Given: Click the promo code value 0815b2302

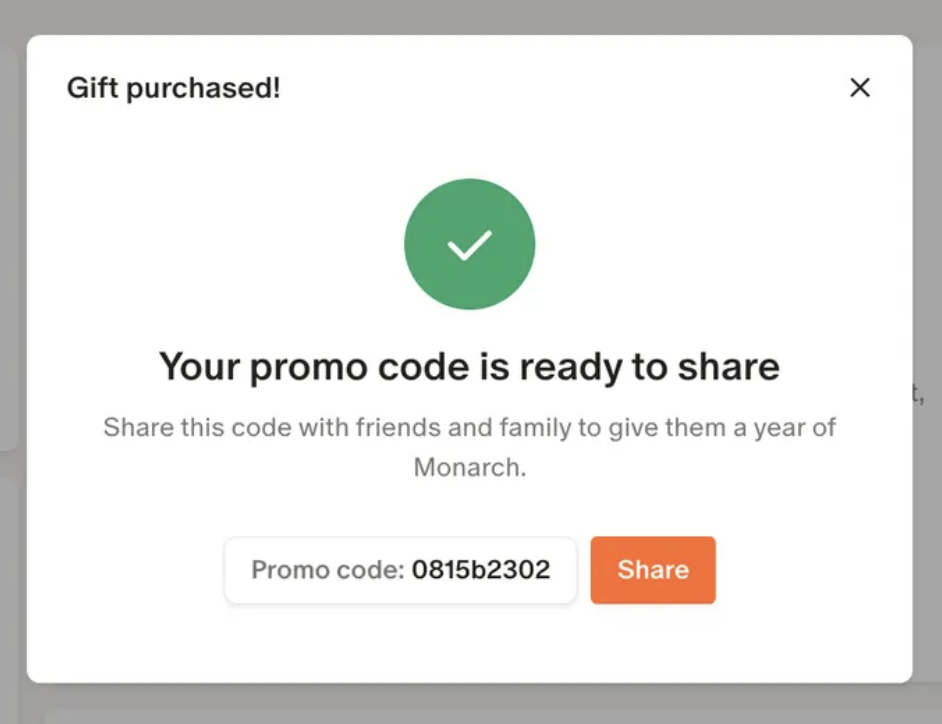Looking at the screenshot, I should tap(481, 570).
